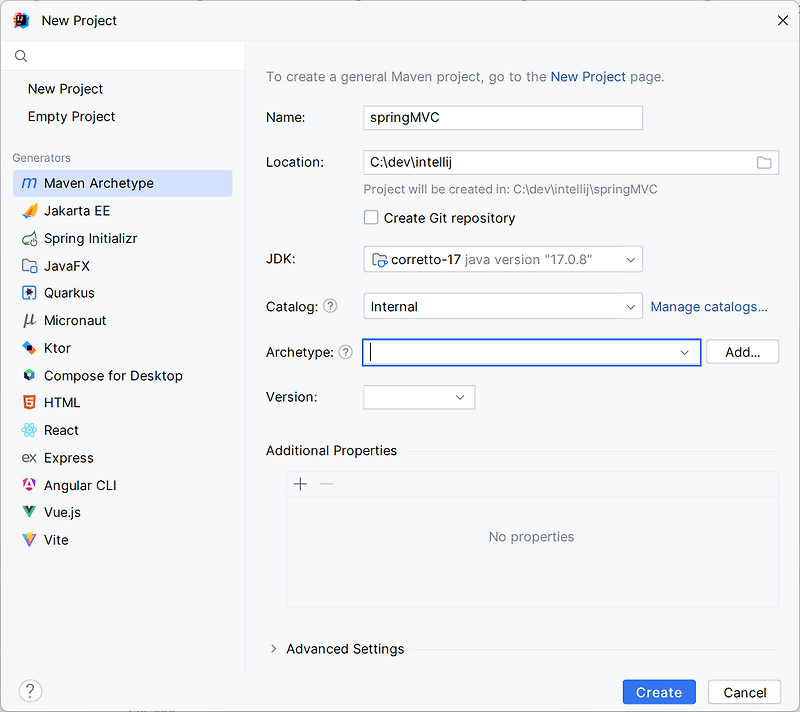Open the Manage catalogs link
The image size is (800, 712).
tap(709, 307)
